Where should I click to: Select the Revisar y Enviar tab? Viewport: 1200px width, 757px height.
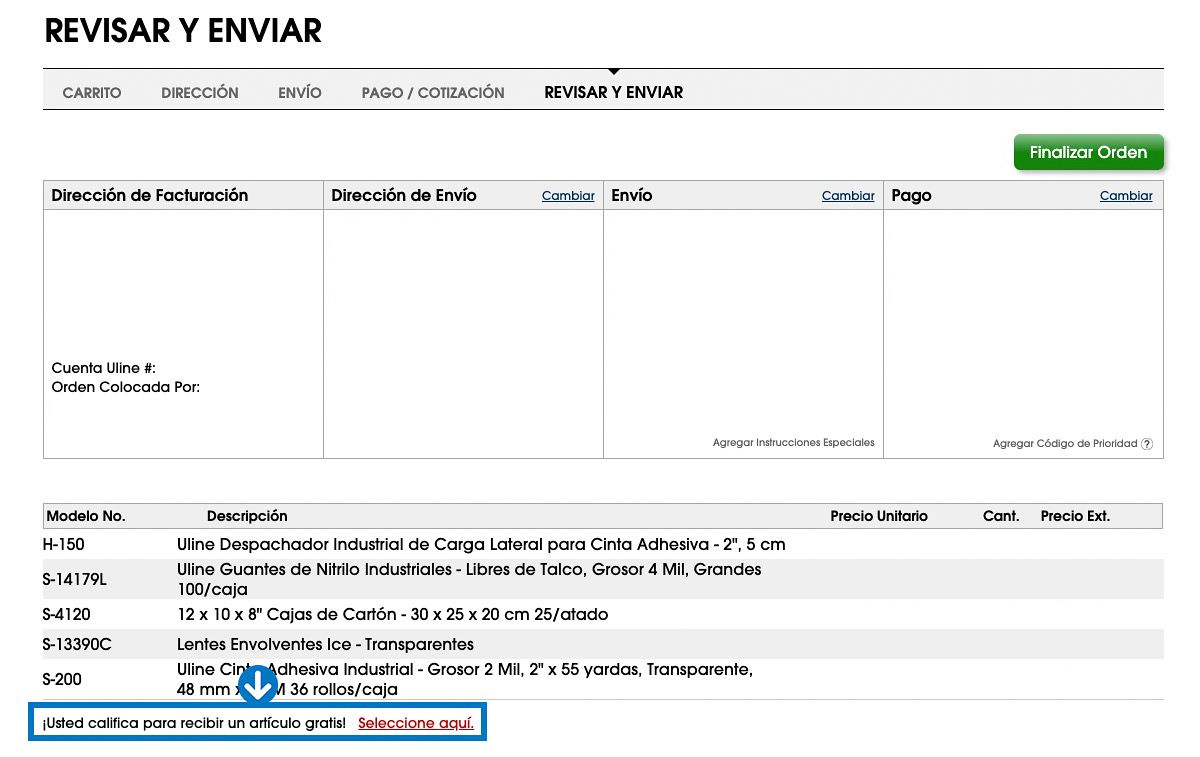point(614,93)
